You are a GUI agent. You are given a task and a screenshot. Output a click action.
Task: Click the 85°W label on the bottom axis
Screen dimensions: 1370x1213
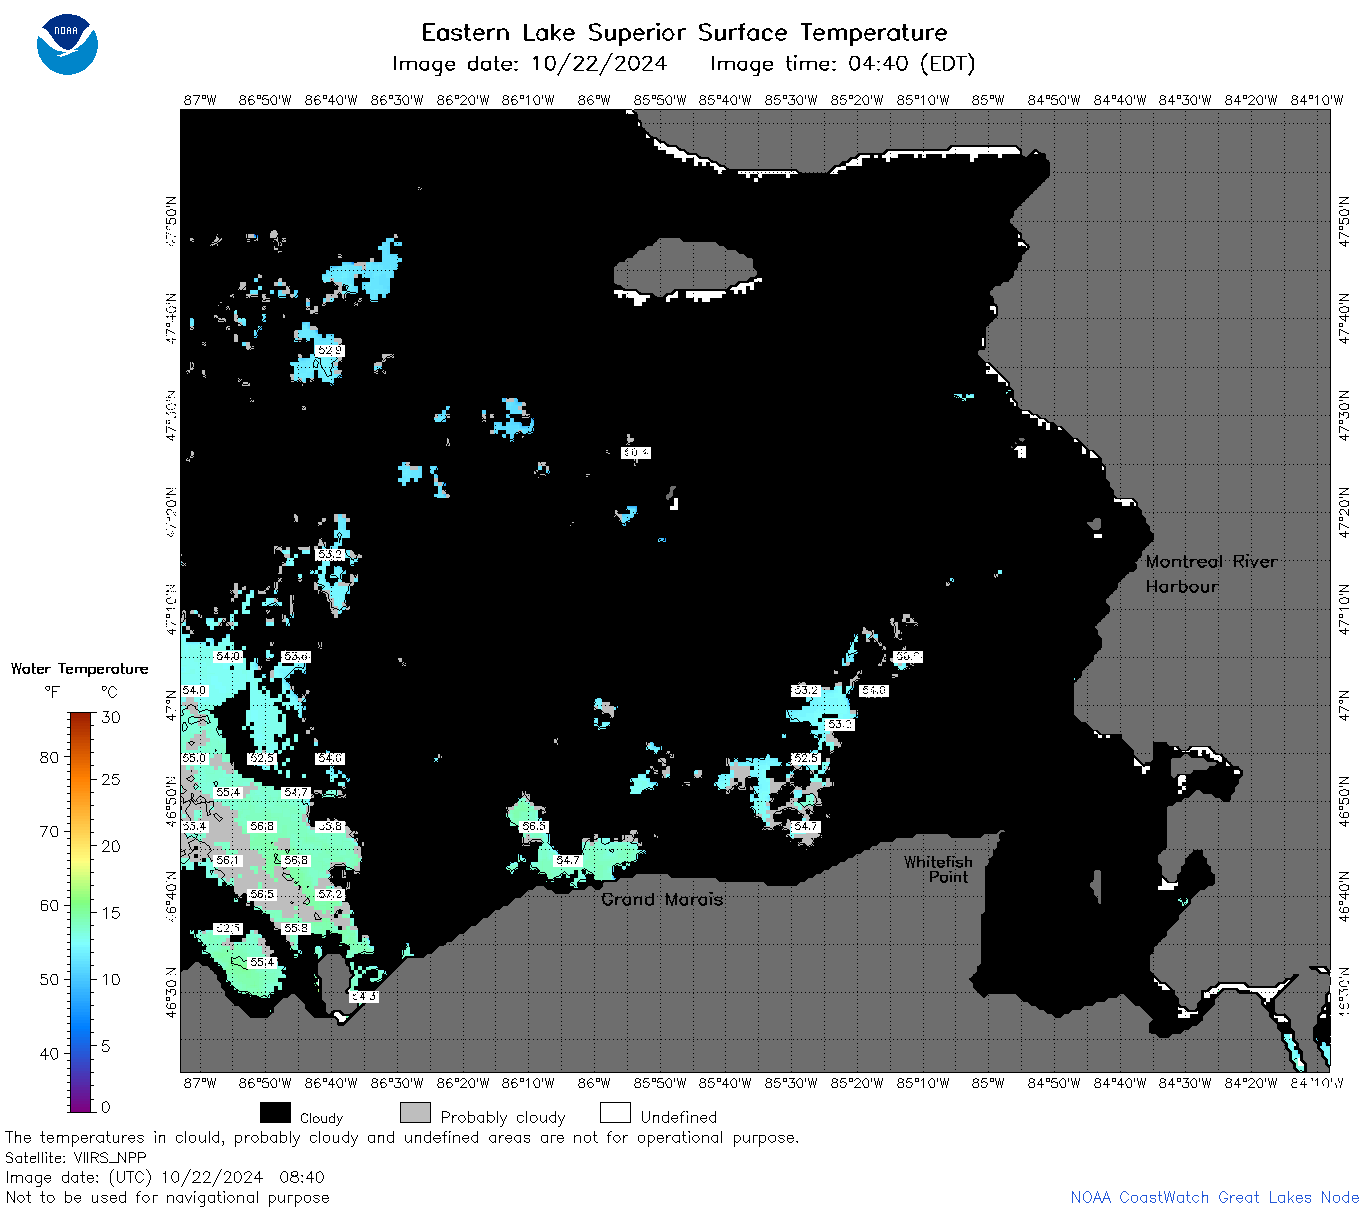coord(988,1082)
